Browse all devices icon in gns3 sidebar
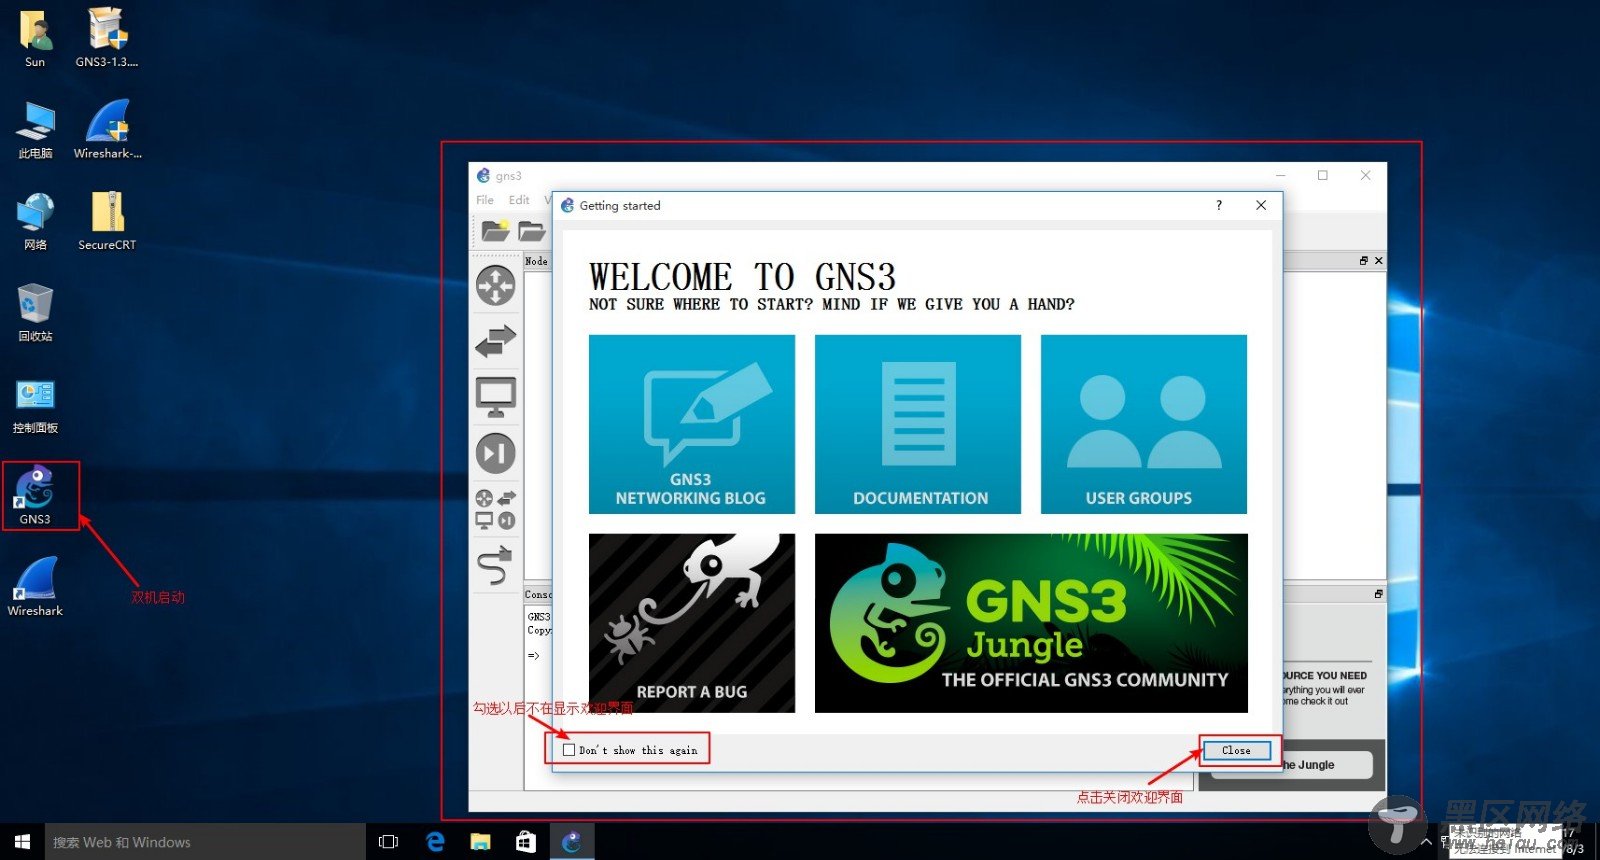 point(495,509)
